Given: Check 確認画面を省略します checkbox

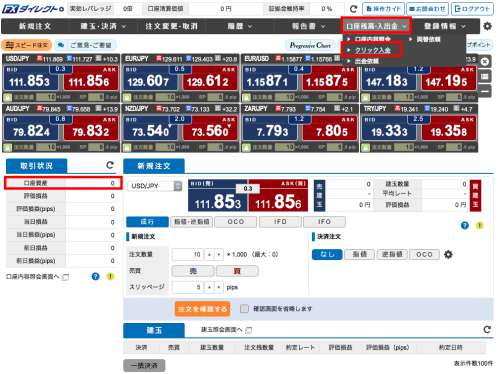Looking at the screenshot, I should click(x=244, y=309).
